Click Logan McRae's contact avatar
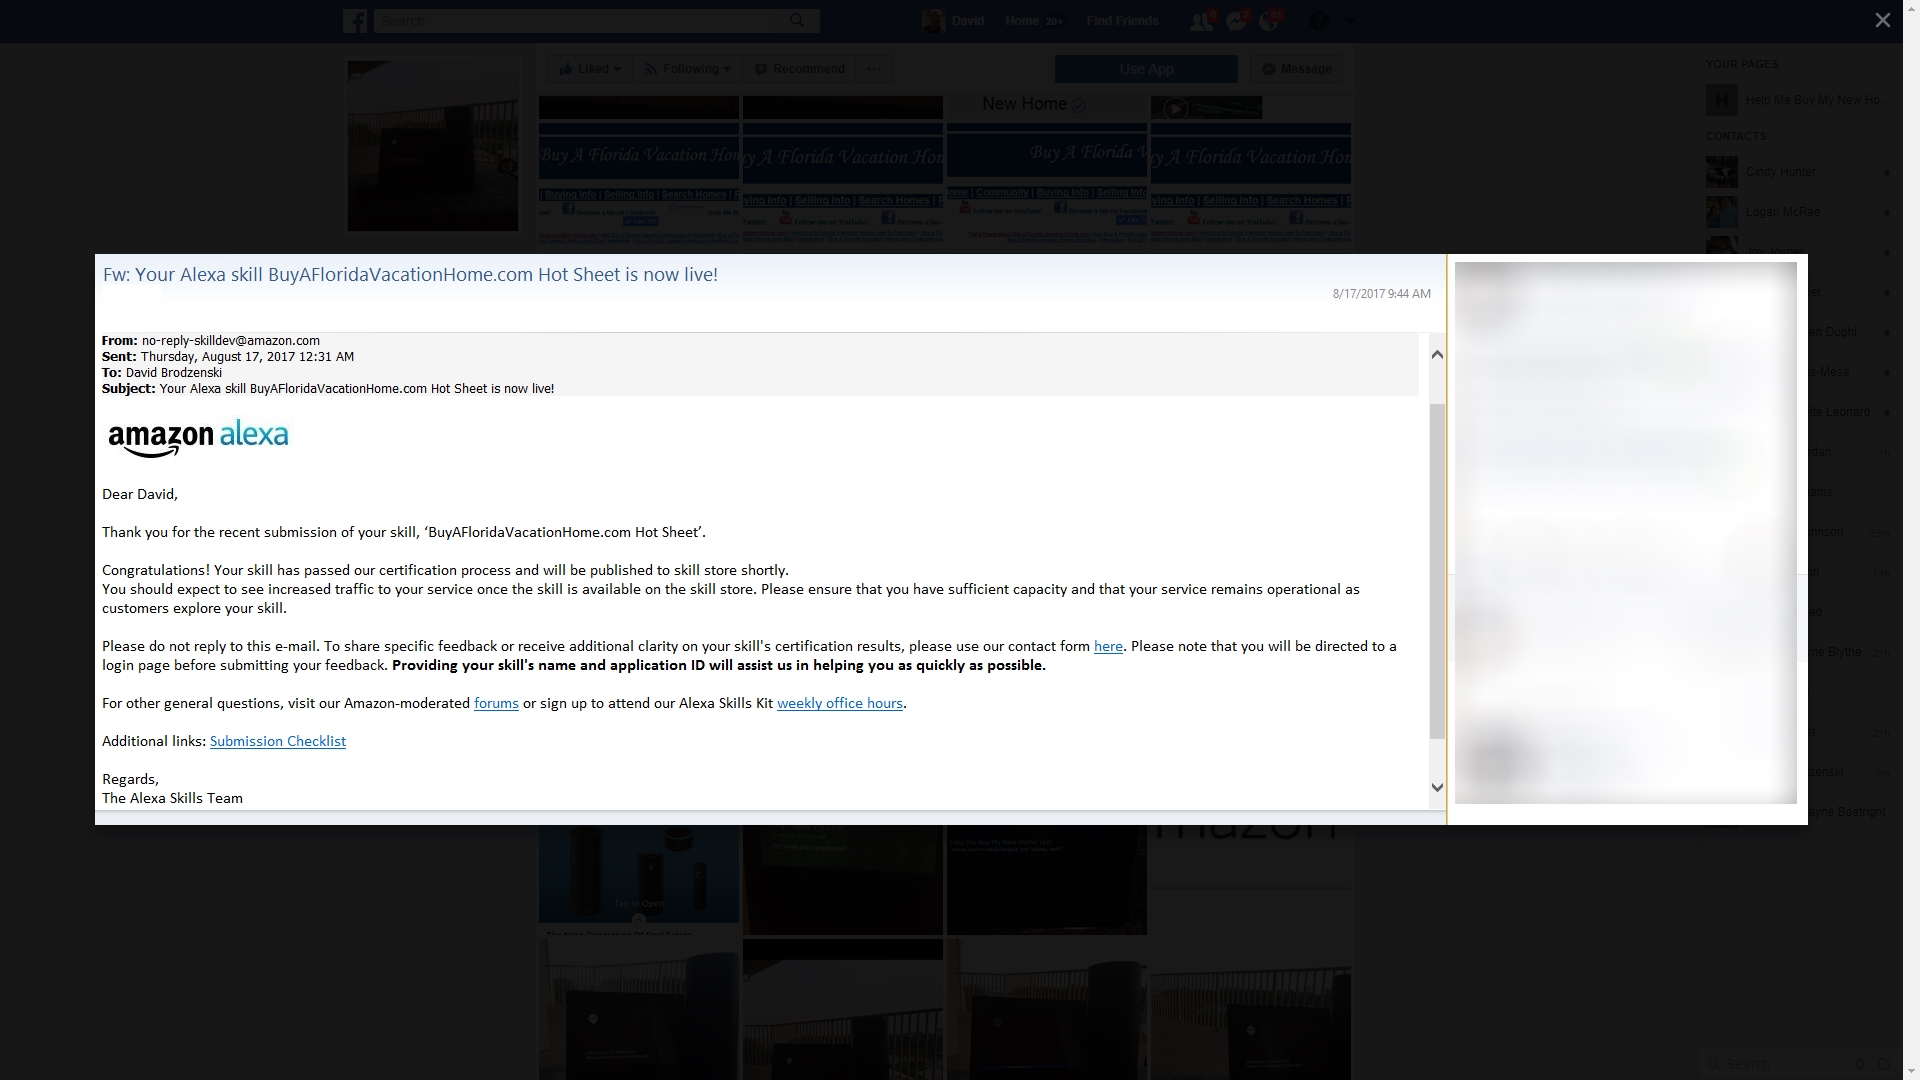Screen dimensions: 1920x1080 1721,212
